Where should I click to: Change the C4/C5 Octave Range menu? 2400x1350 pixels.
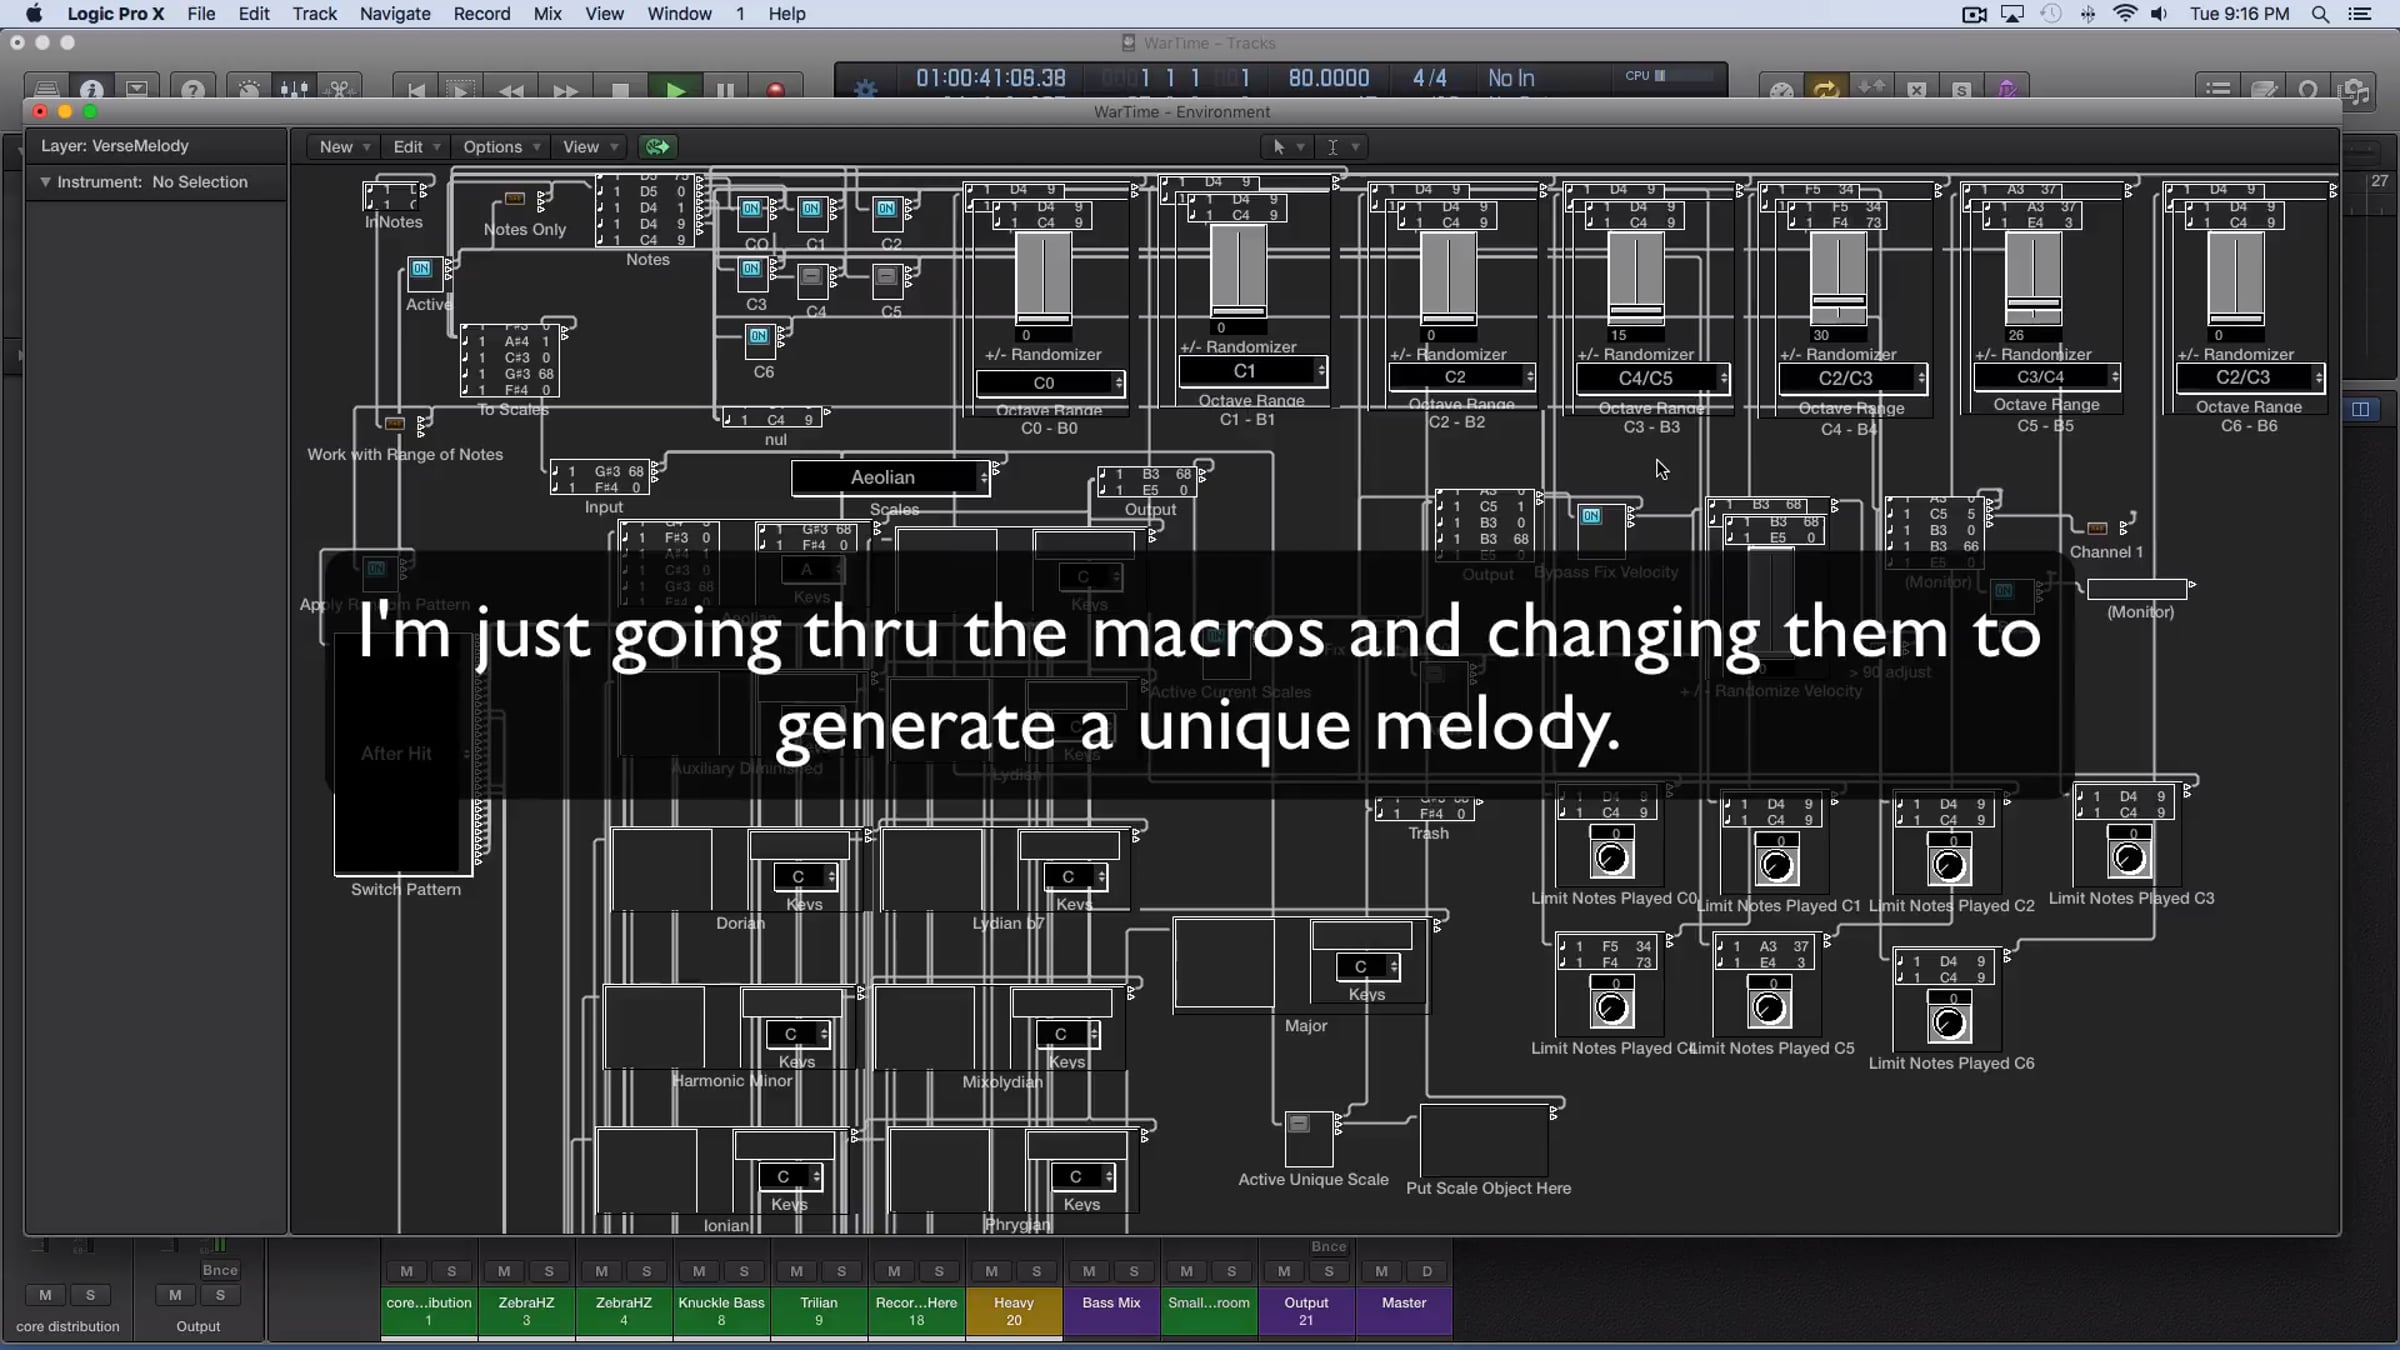(1652, 378)
